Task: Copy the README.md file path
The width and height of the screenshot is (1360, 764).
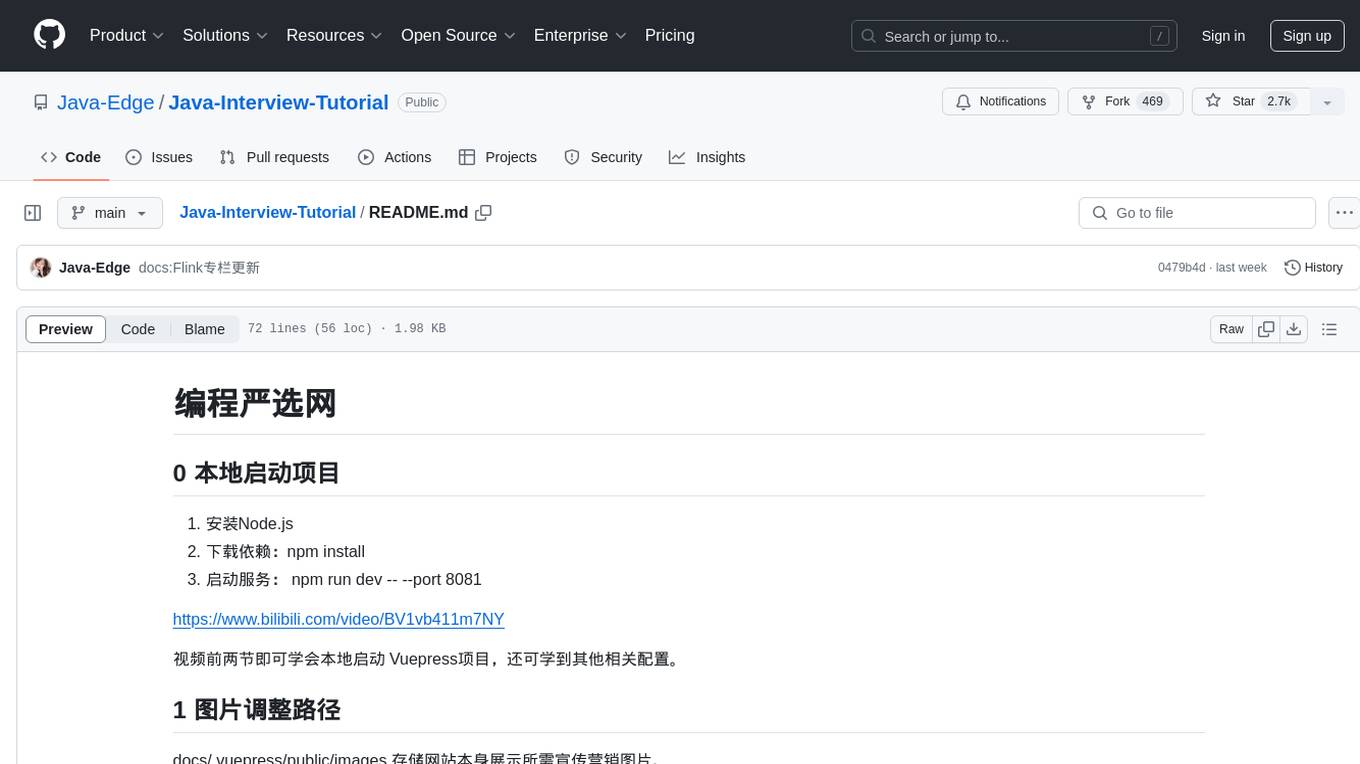Action: coord(484,213)
